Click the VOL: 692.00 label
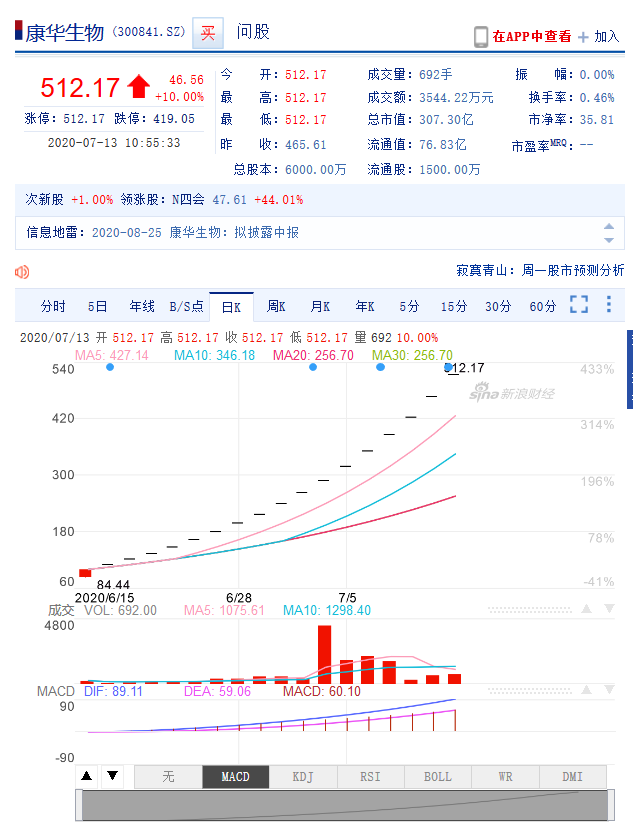The width and height of the screenshot is (633, 825). (120, 610)
